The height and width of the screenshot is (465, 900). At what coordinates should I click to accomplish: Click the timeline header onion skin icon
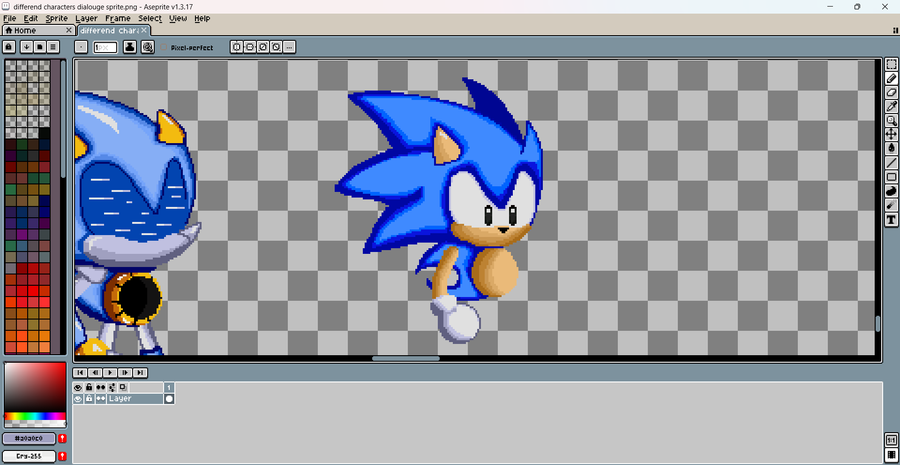click(123, 388)
